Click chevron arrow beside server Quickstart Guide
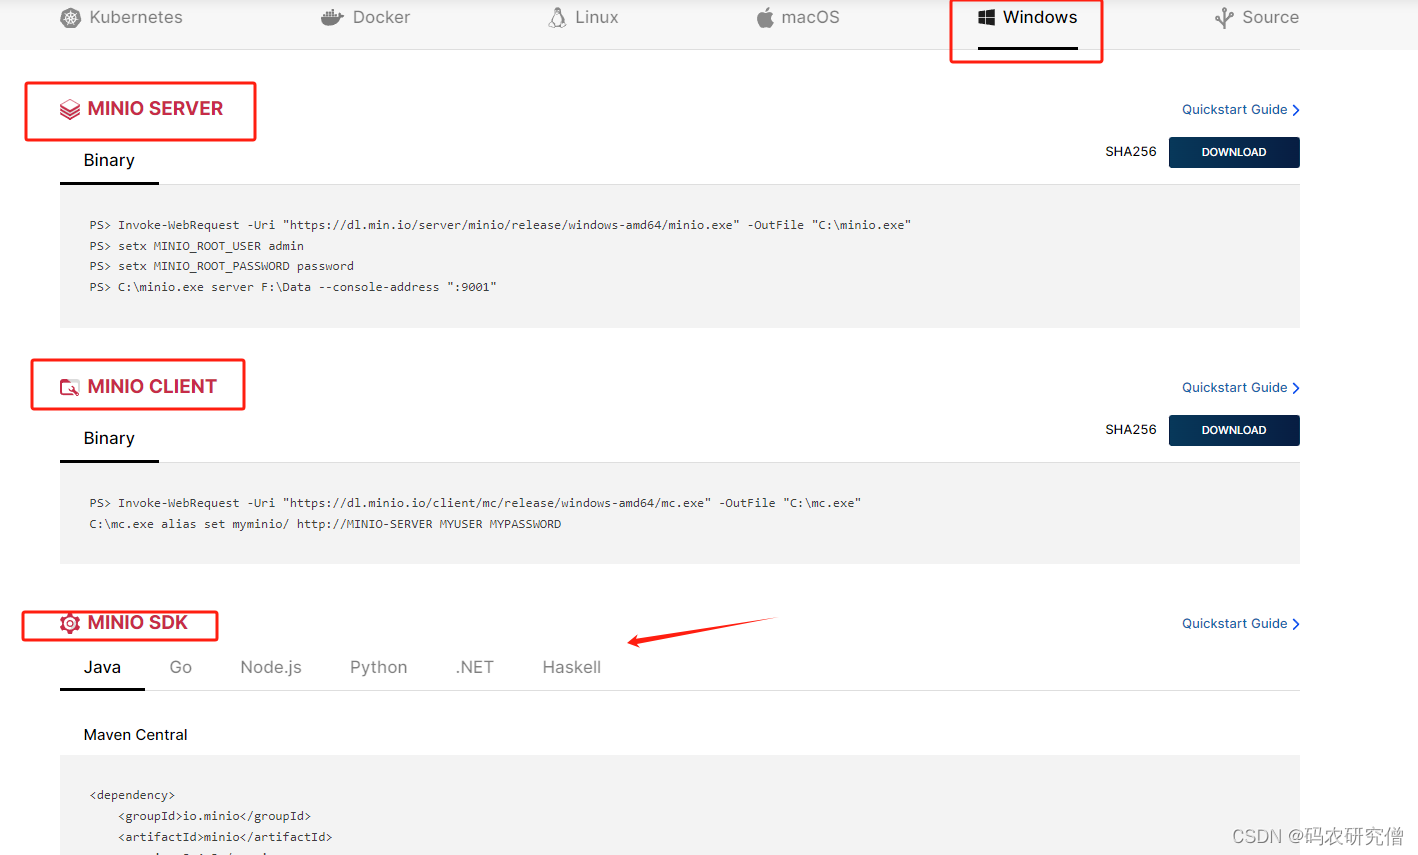The image size is (1418, 855). pos(1296,110)
